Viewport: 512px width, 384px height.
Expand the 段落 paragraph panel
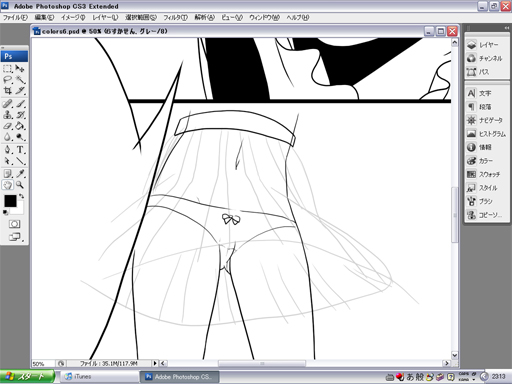click(487, 107)
